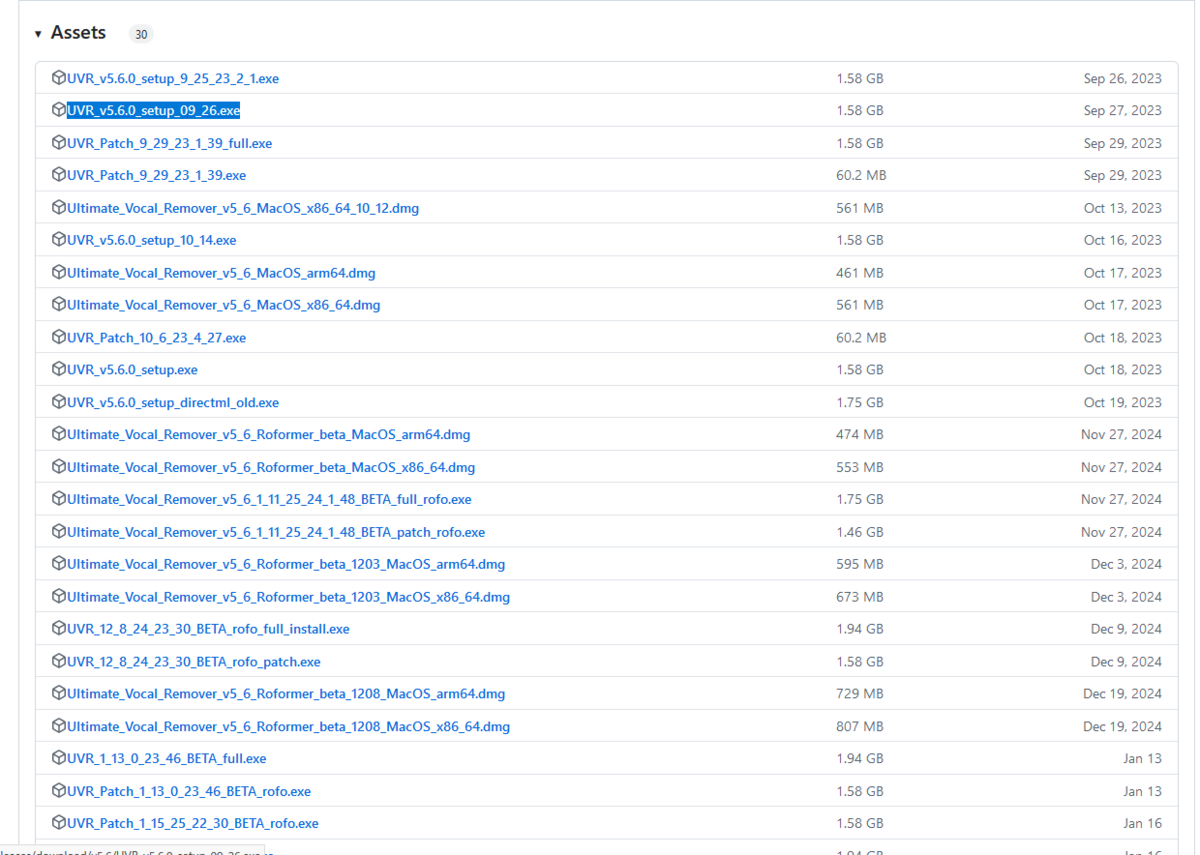Viewport: 1200px width, 855px height.
Task: Click package icon beside Roformer_beta_1208_MacOS_arm64.dmg
Action: (x=59, y=694)
